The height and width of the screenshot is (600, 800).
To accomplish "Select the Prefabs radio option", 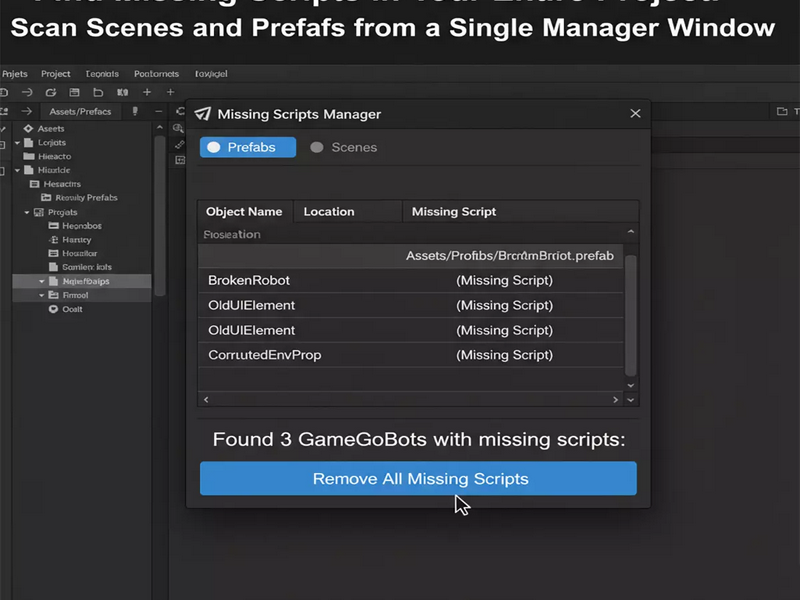I will [x=248, y=147].
